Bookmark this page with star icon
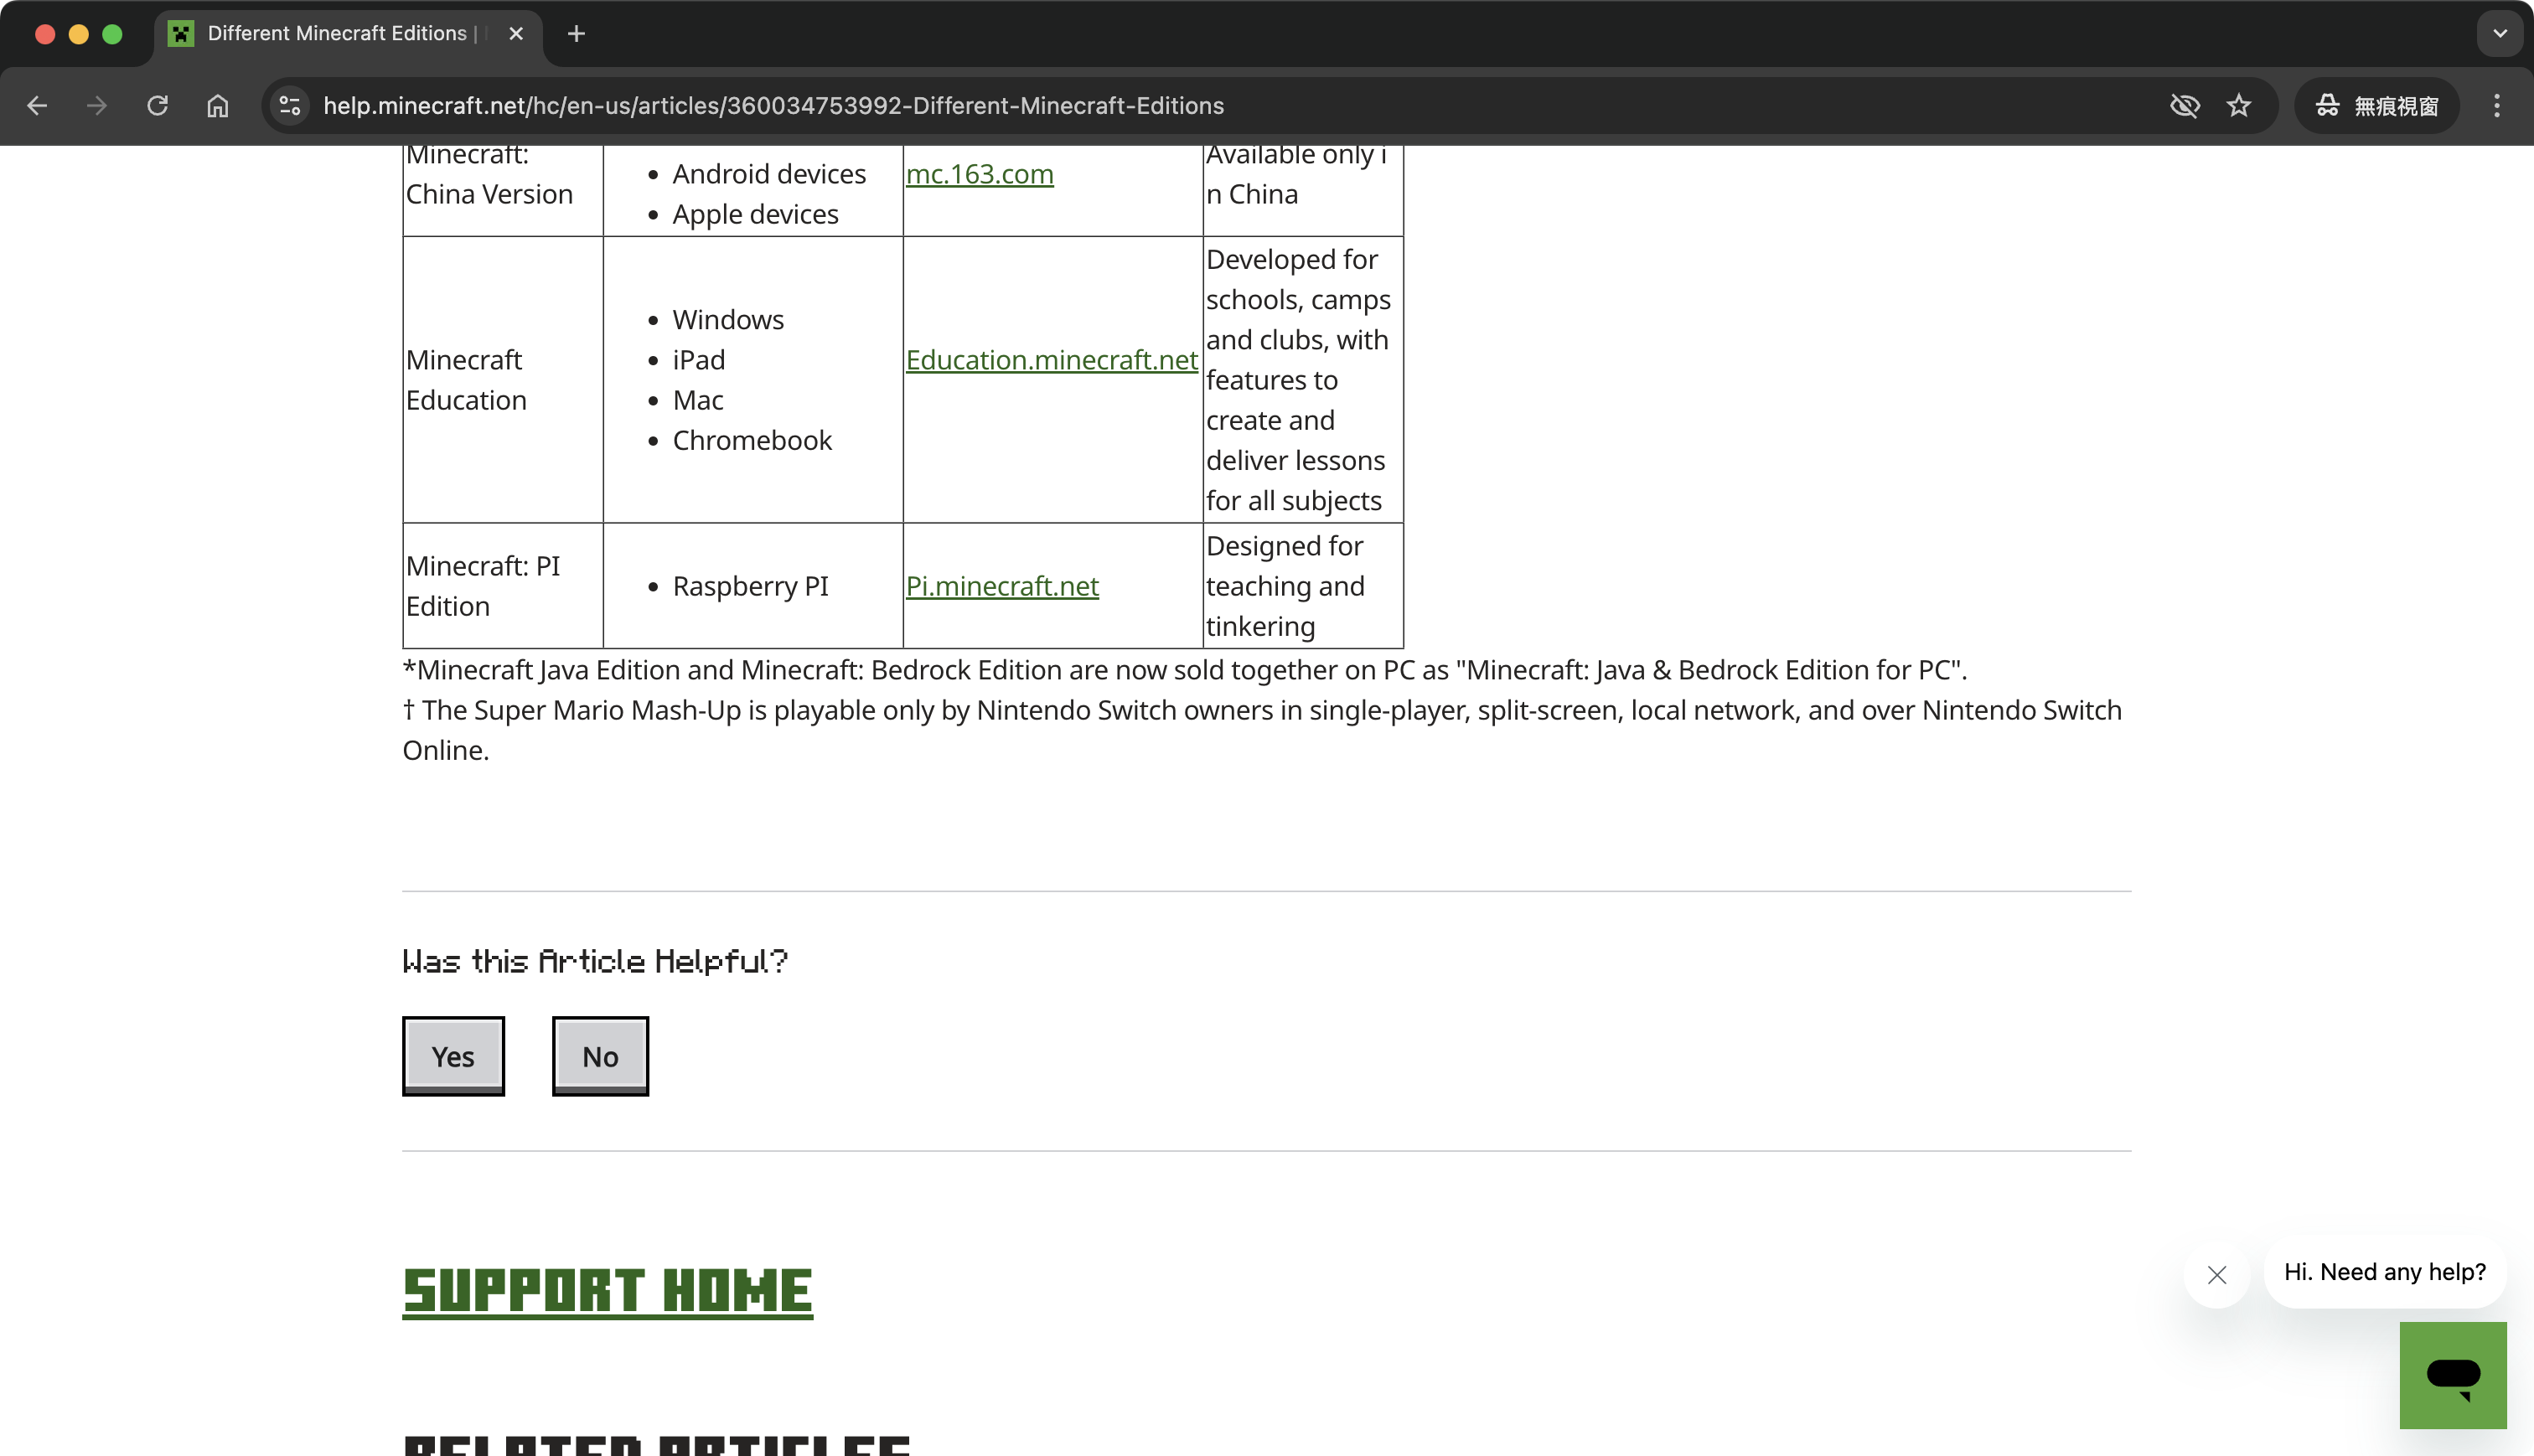The image size is (2534, 1456). tap(2239, 106)
